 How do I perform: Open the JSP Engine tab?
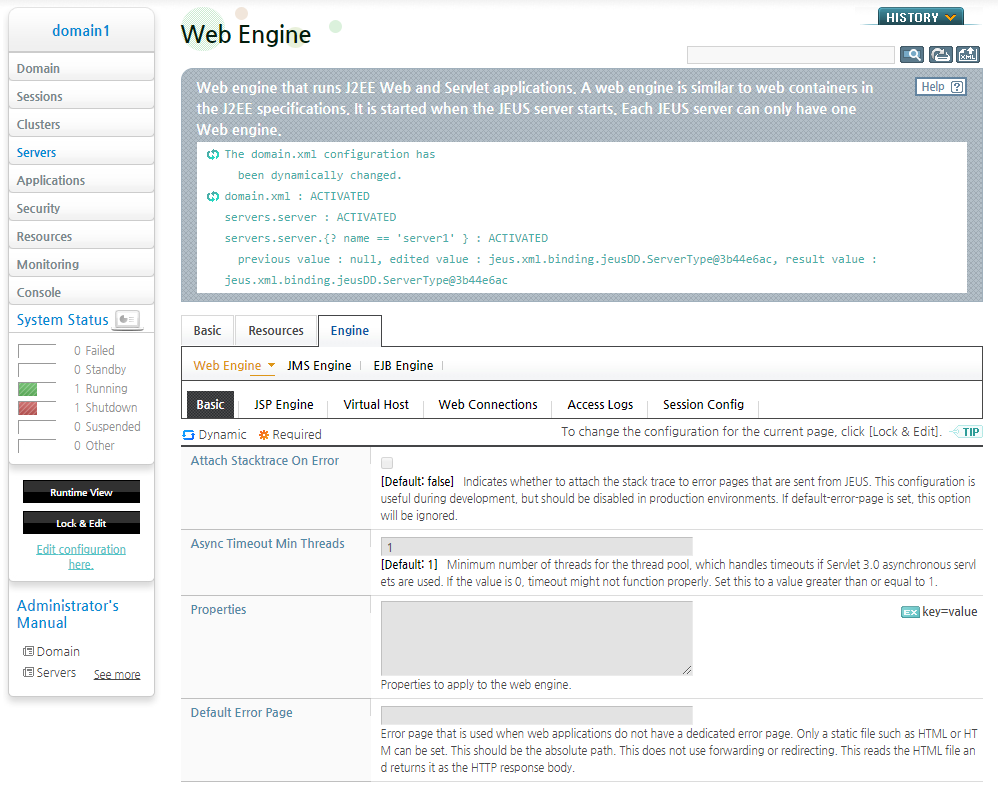[284, 405]
